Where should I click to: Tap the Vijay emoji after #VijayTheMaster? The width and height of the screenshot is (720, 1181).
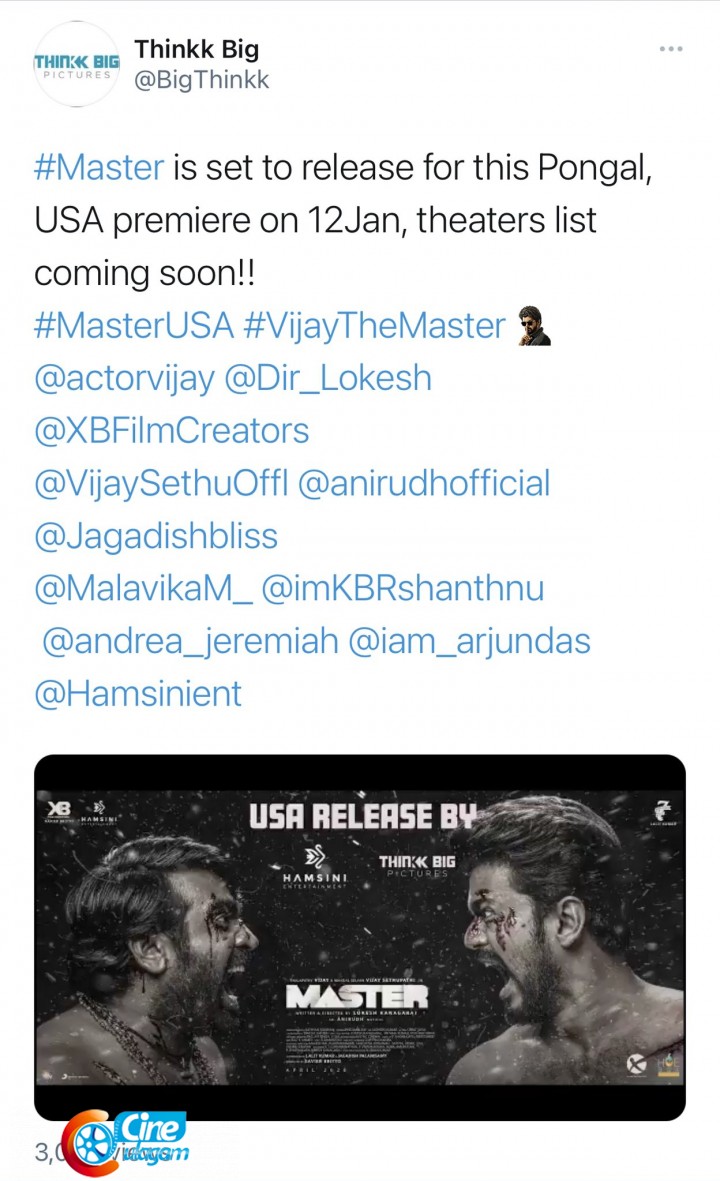tap(534, 326)
